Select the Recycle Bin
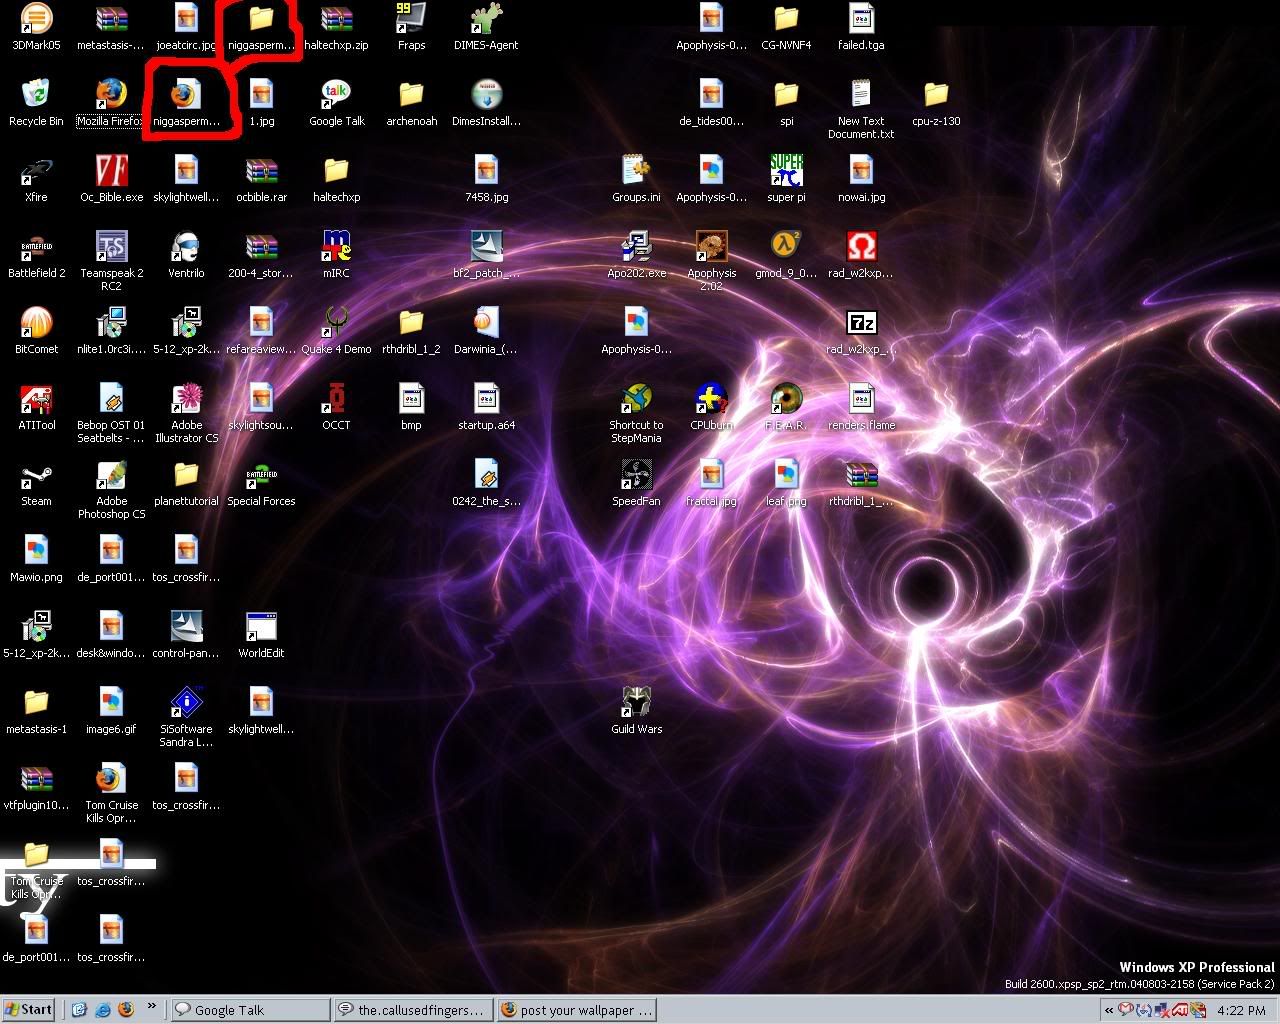The image size is (1280, 1024). 36,97
